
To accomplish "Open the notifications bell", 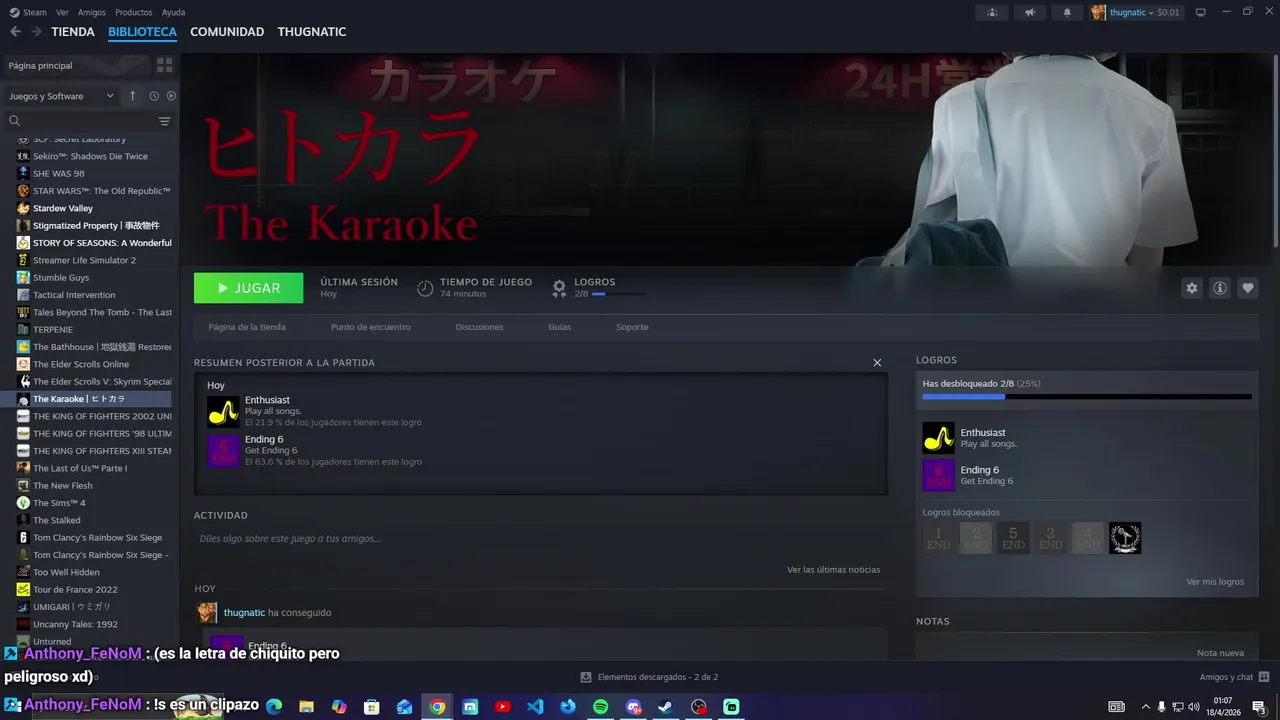I will click(x=1066, y=12).
